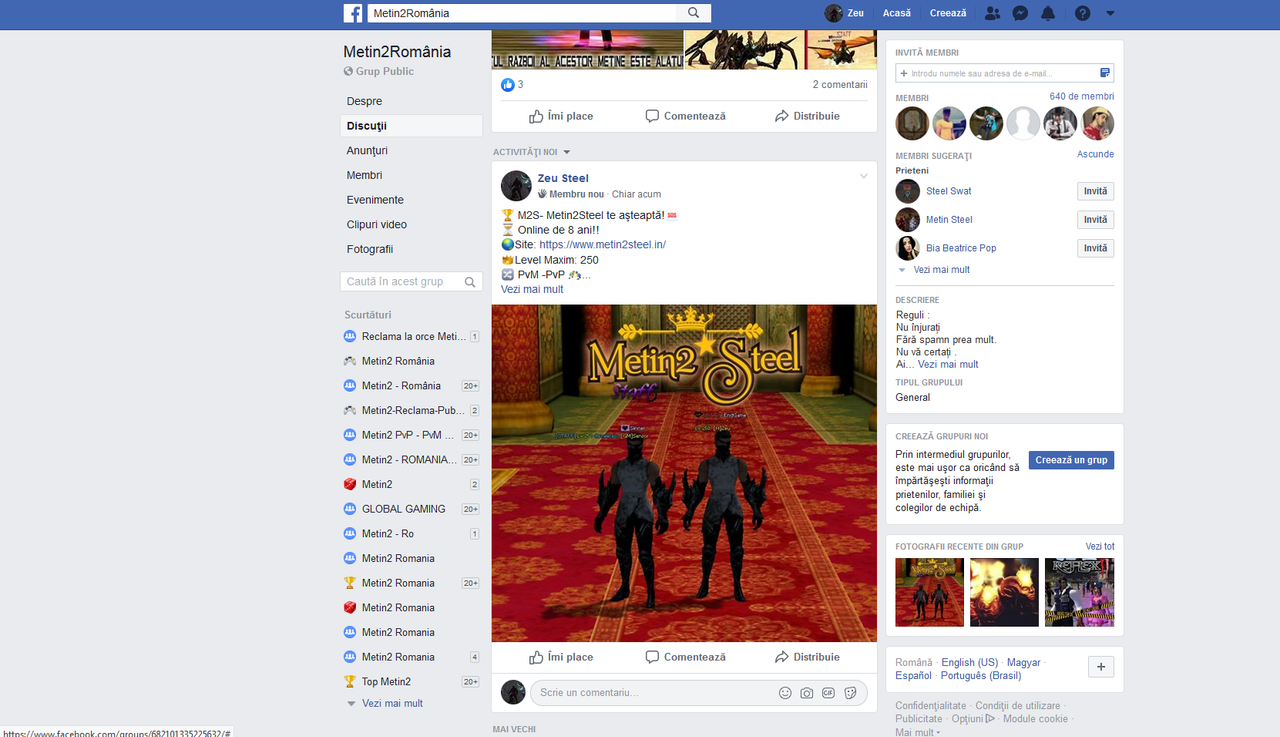
Task: Invite Metin Steel to the group
Action: click(1096, 219)
